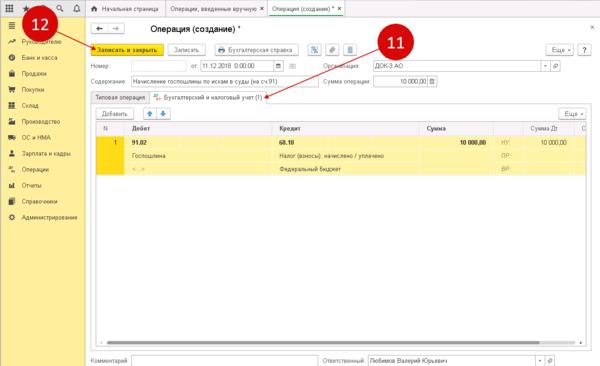This screenshot has width=600, height=366.
Task: Open notifications bell icon
Action: (x=77, y=8)
